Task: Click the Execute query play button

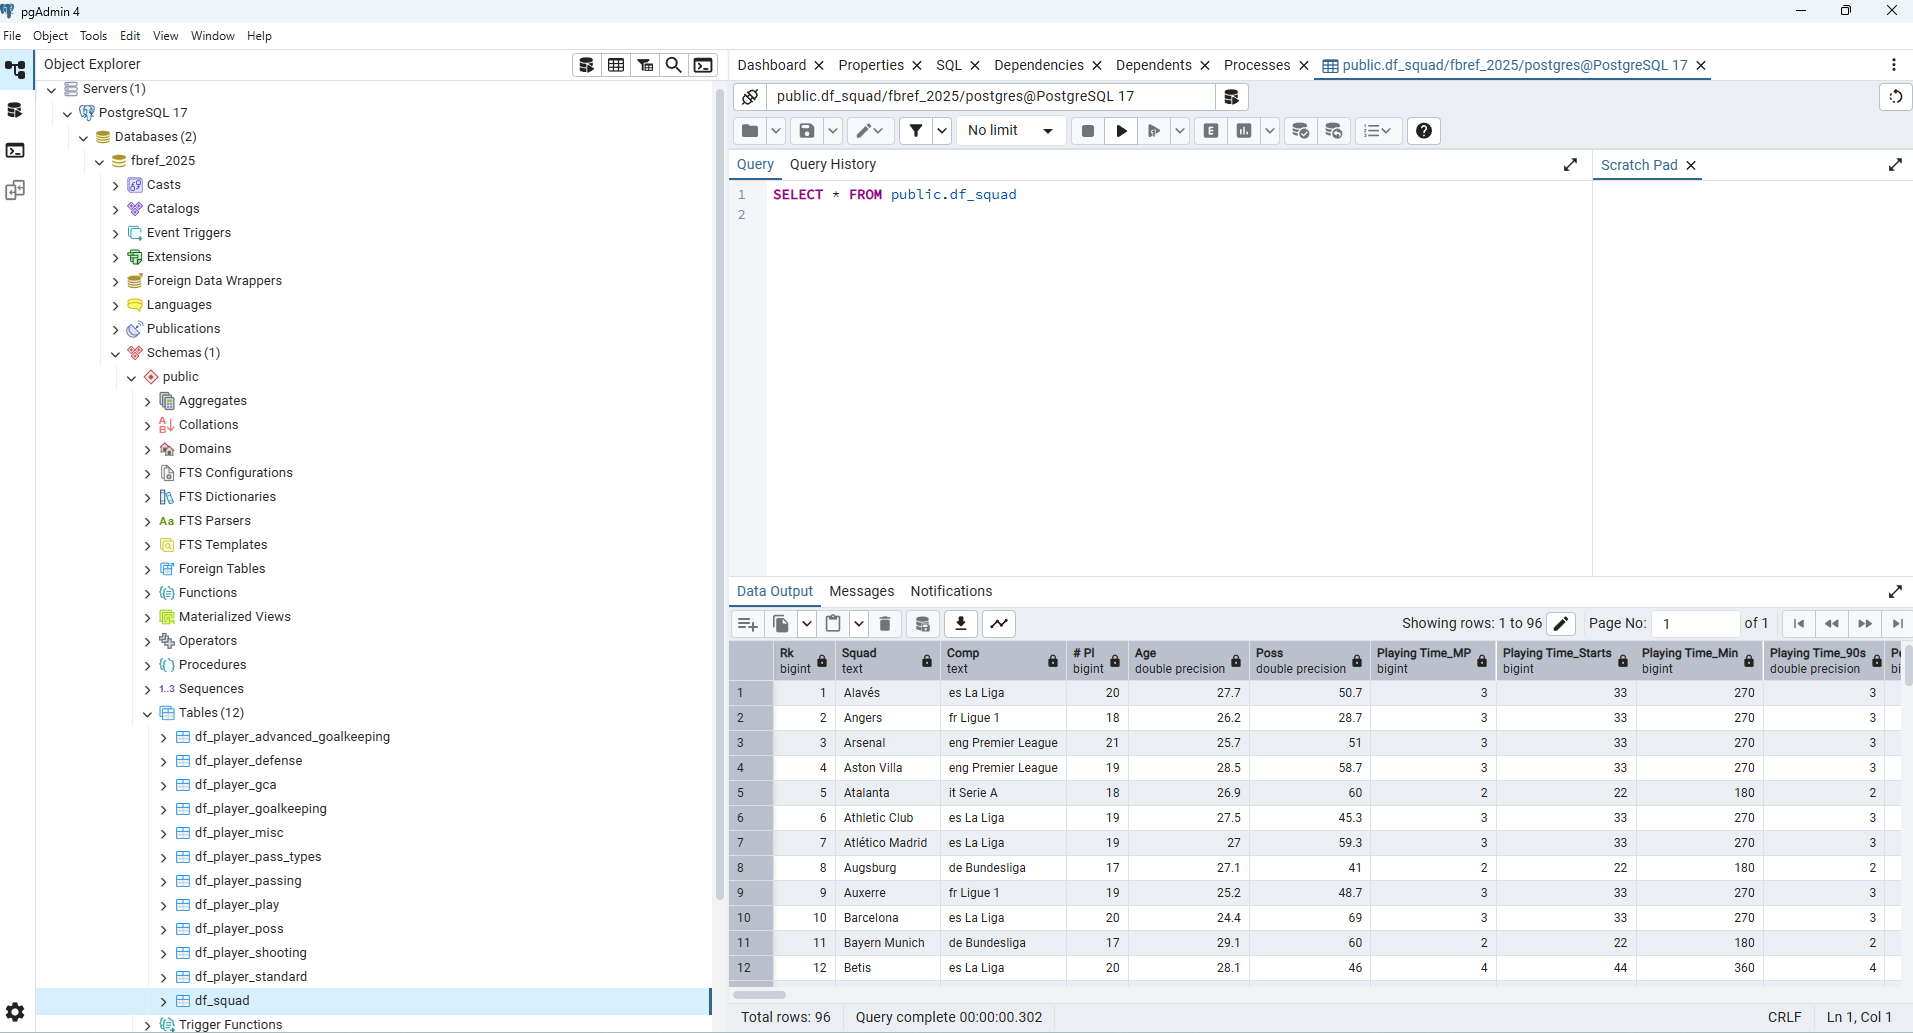Action: coord(1121,131)
